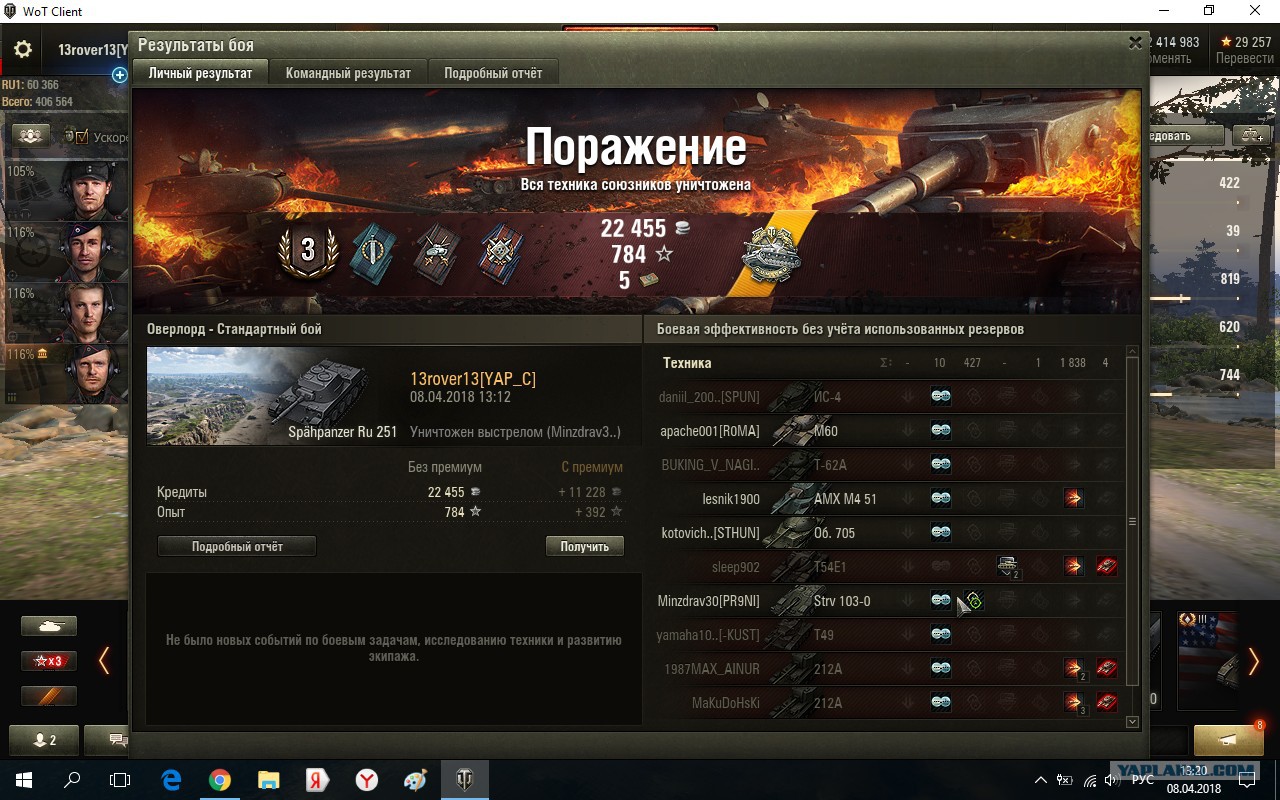Screen dimensions: 1280x800
Task: Click the striped medal ribbon with star
Action: pos(501,254)
